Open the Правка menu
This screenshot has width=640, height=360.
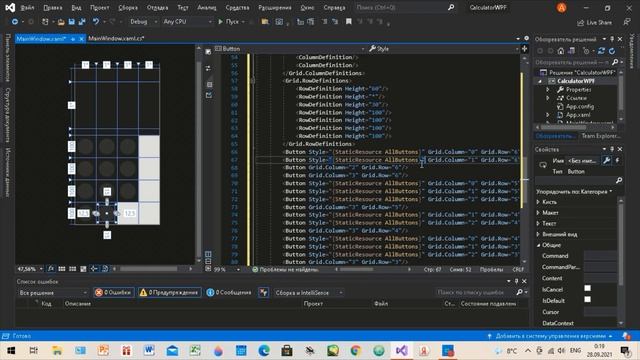coord(53,8)
